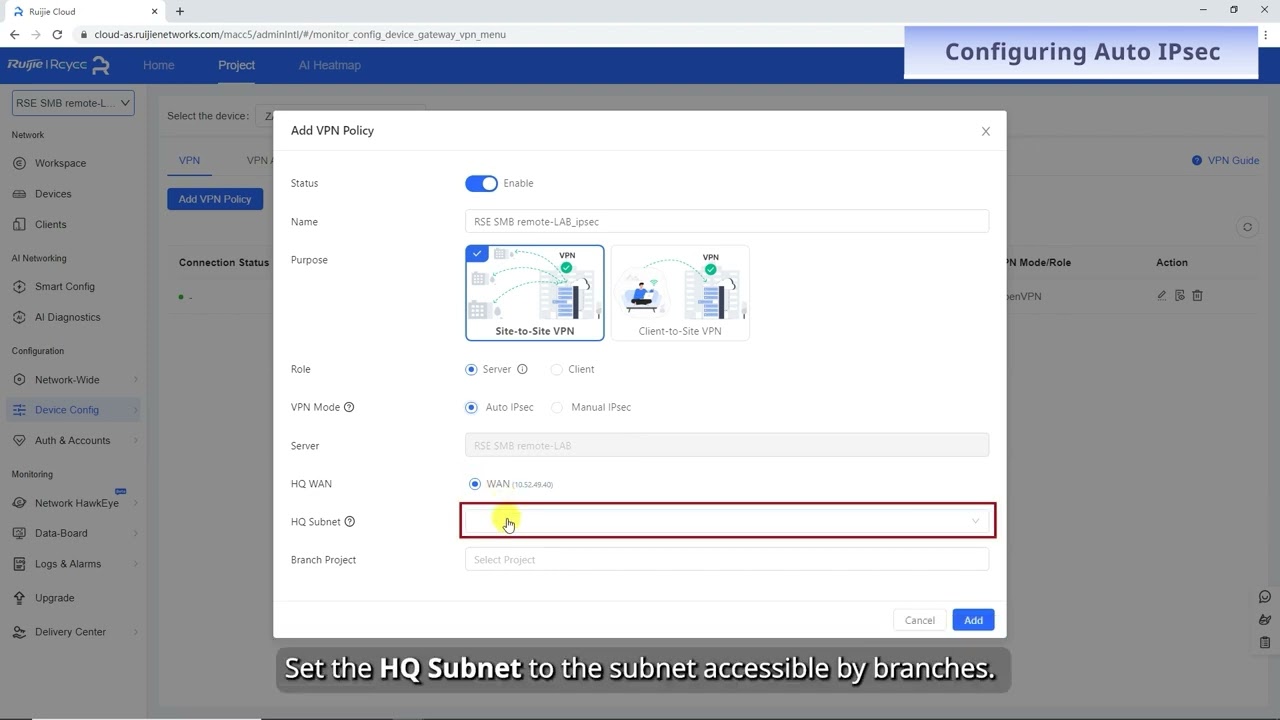This screenshot has height=720, width=1280.
Task: Close the Add VPN Policy dialog
Action: 985,131
